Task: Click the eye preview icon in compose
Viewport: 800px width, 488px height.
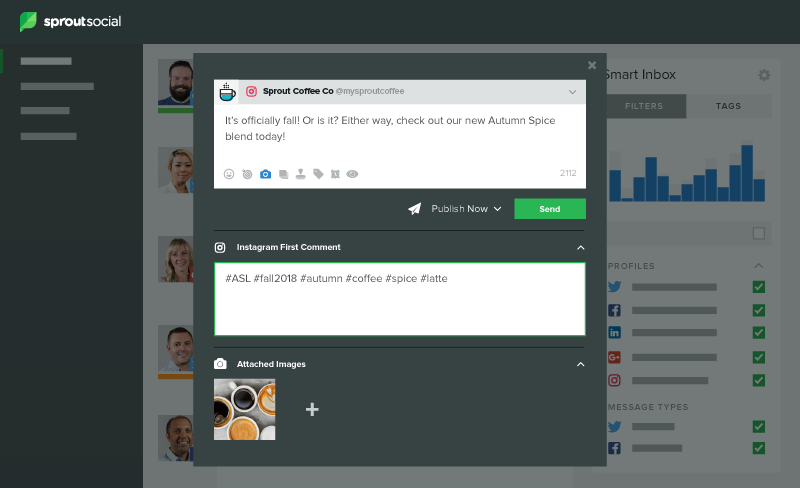Action: (352, 174)
